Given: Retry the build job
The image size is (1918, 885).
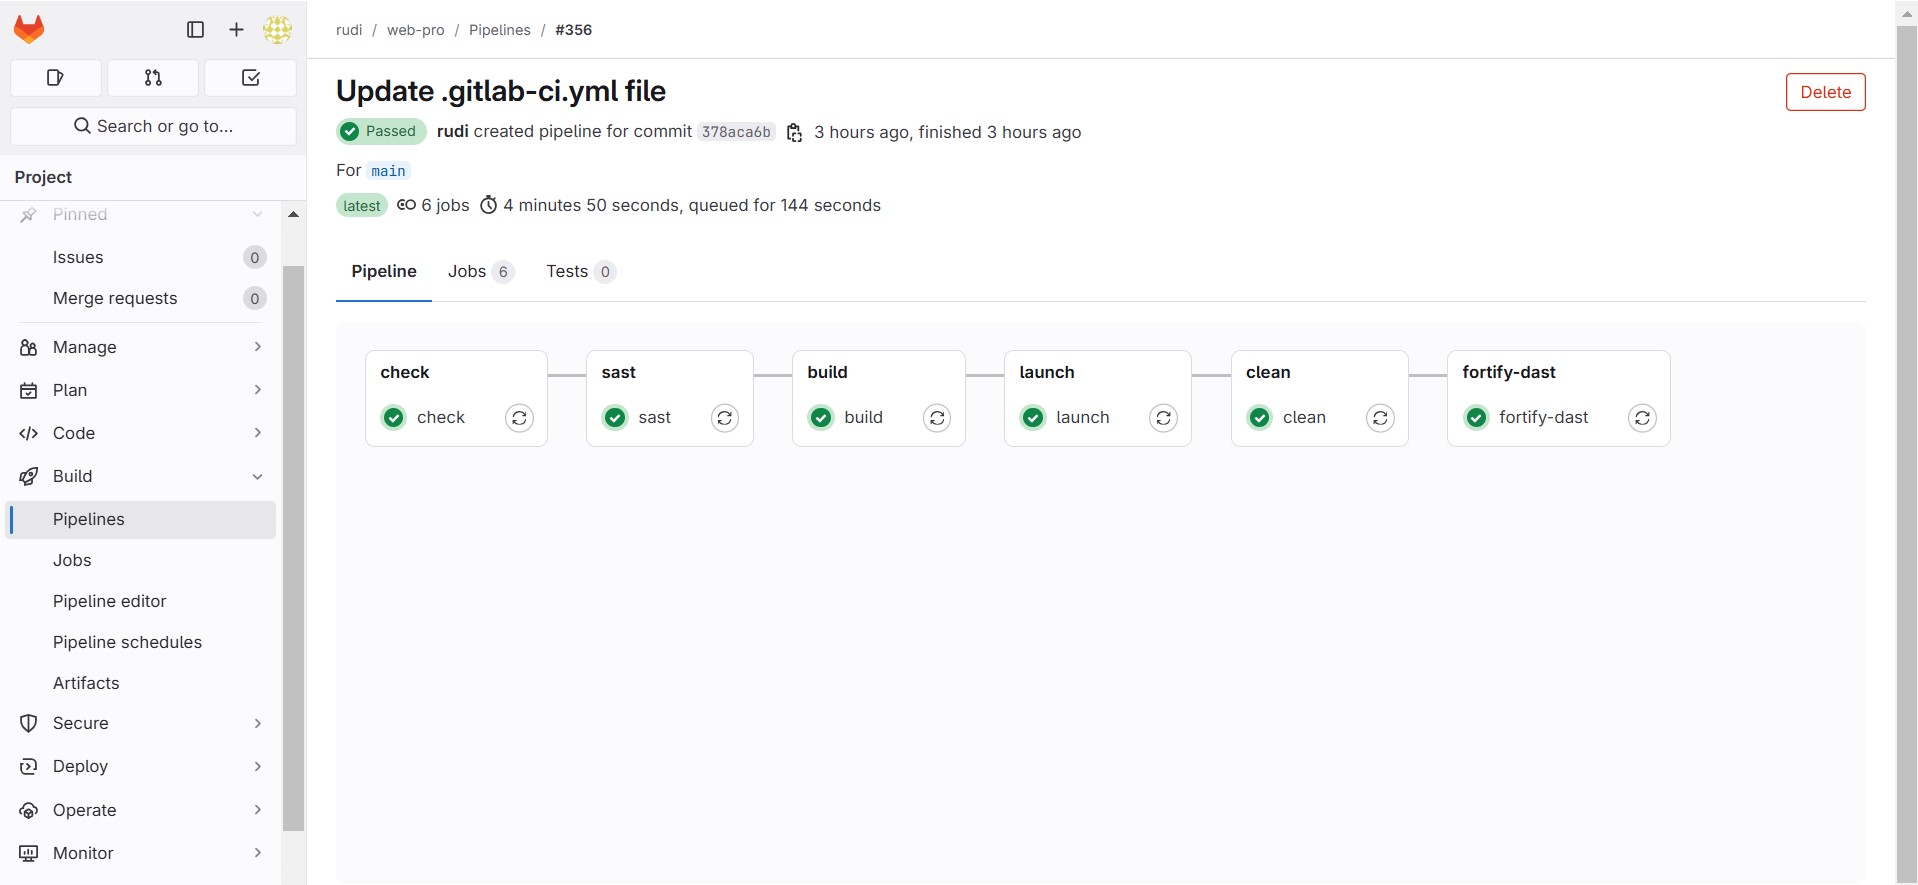Looking at the screenshot, I should pos(937,418).
